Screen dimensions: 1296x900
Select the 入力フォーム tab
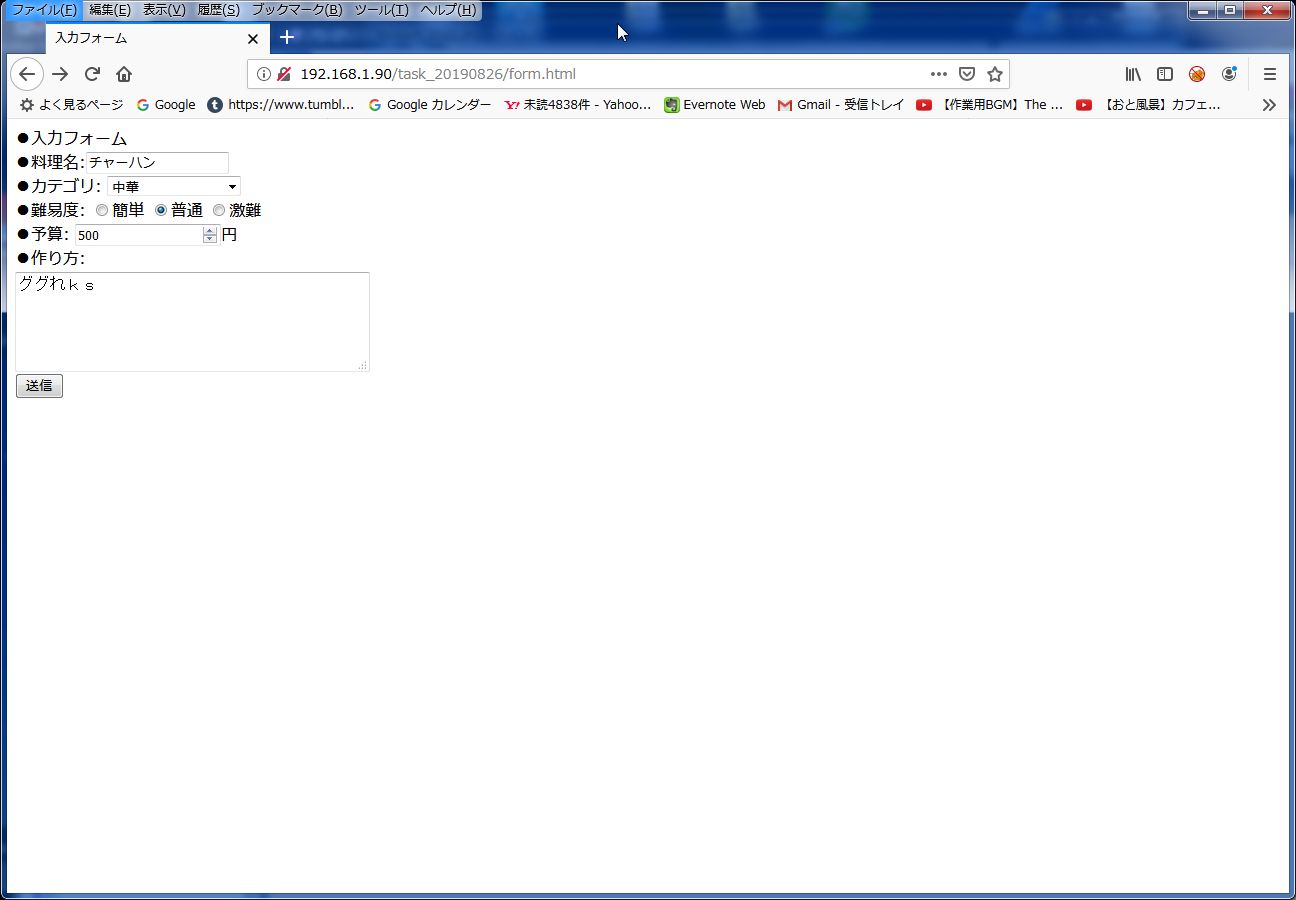coord(157,38)
